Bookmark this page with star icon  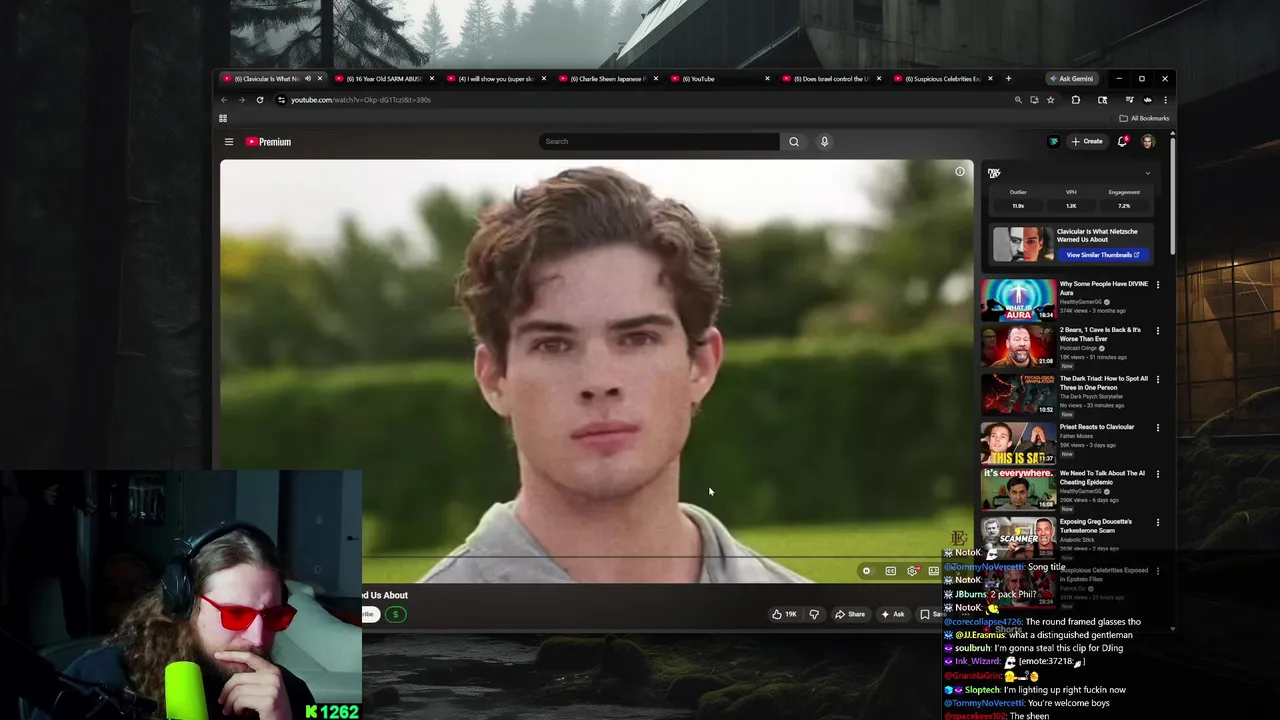tap(1050, 100)
